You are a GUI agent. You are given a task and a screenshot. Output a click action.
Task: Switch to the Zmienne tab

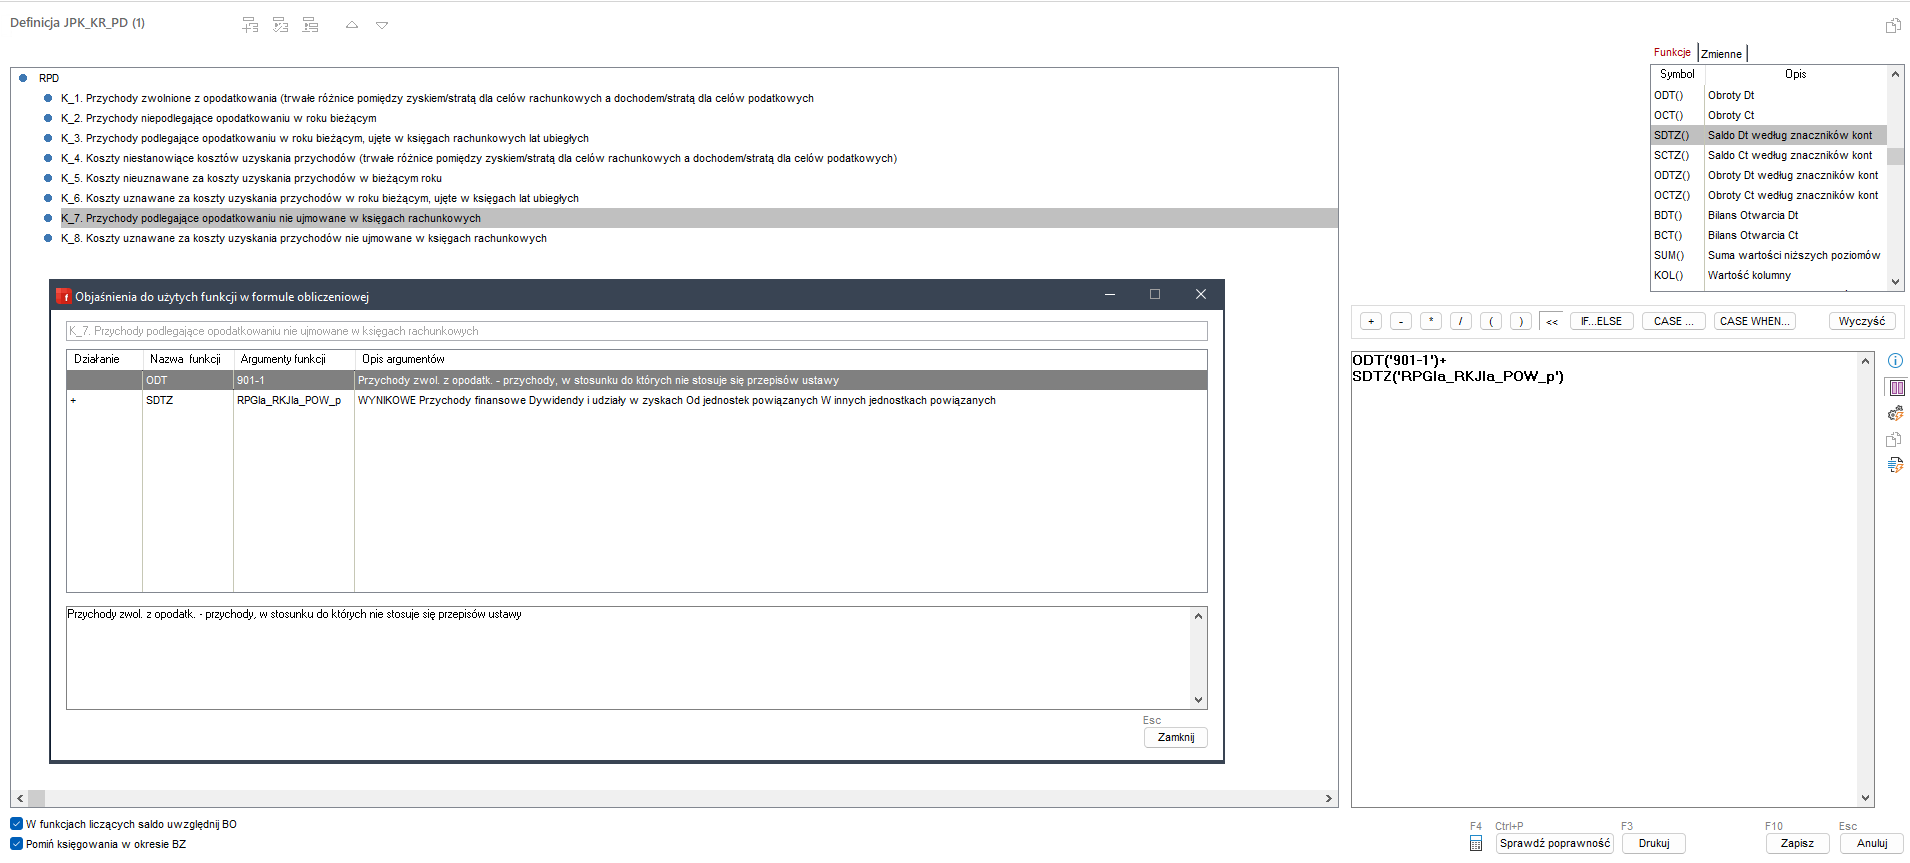[x=1721, y=54]
